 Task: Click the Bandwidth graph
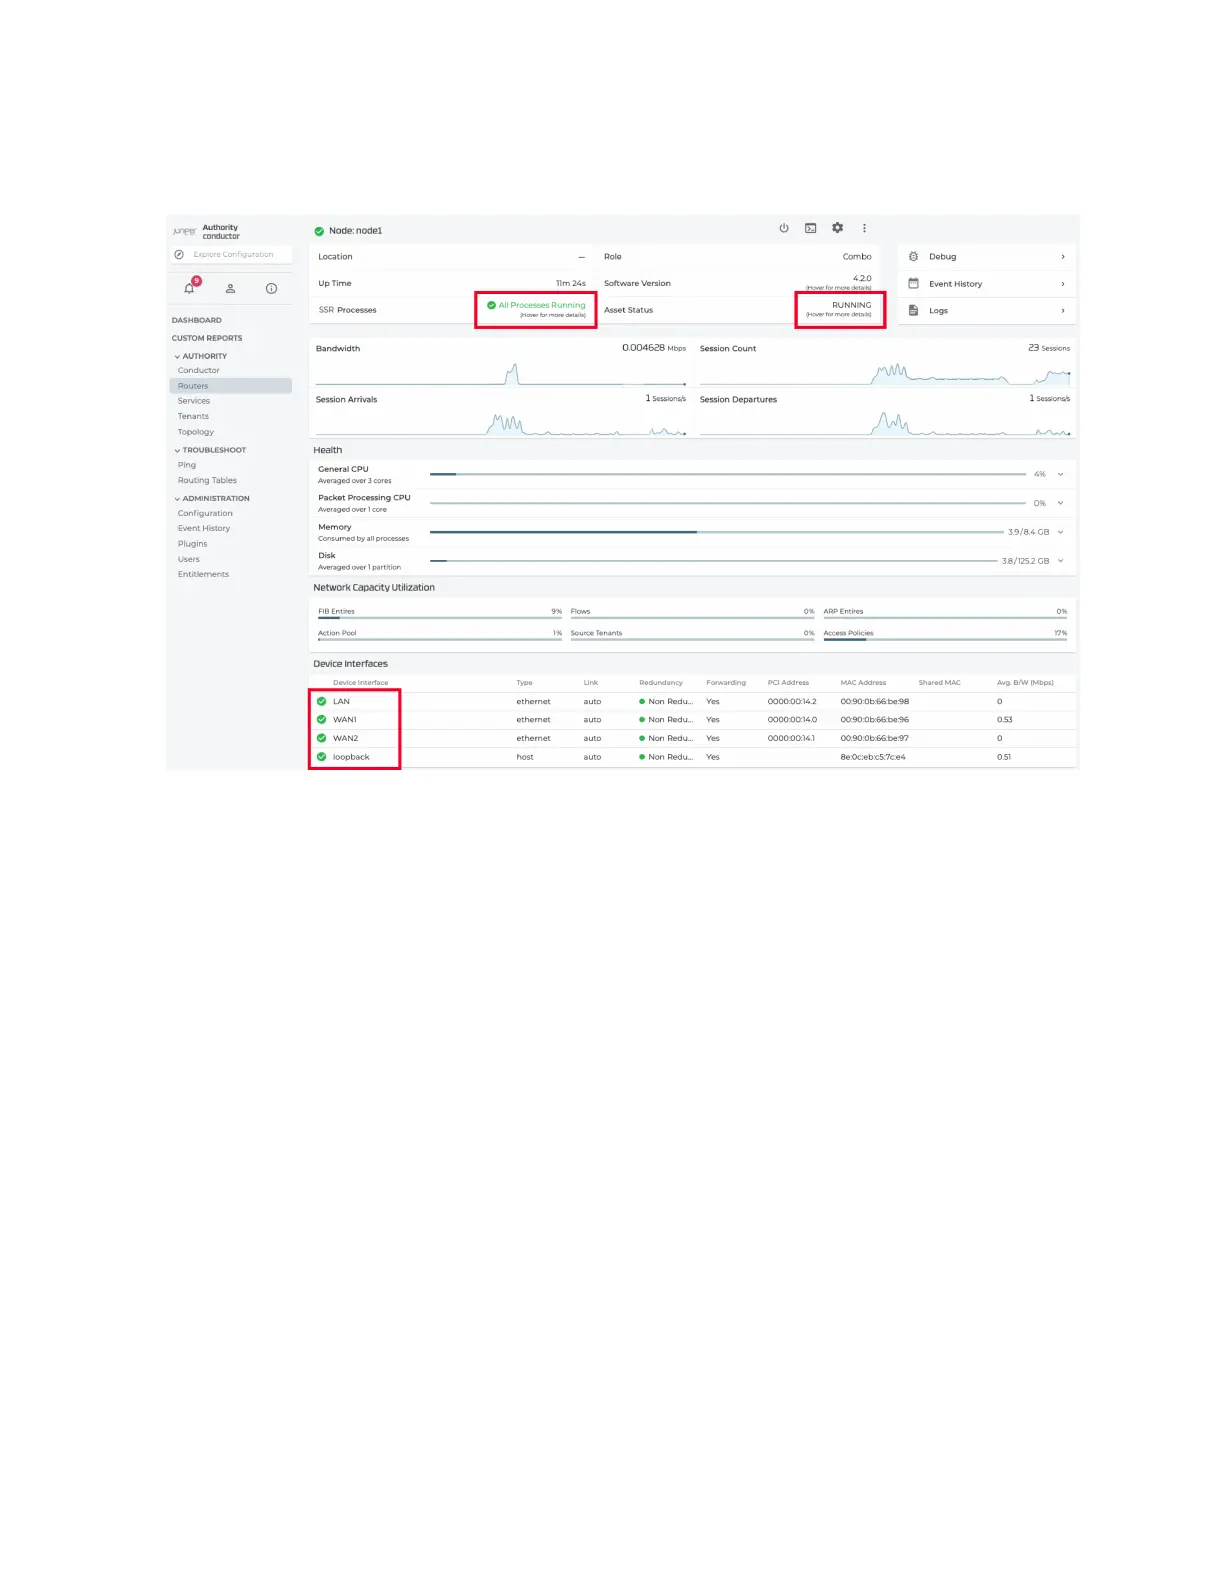500,375
